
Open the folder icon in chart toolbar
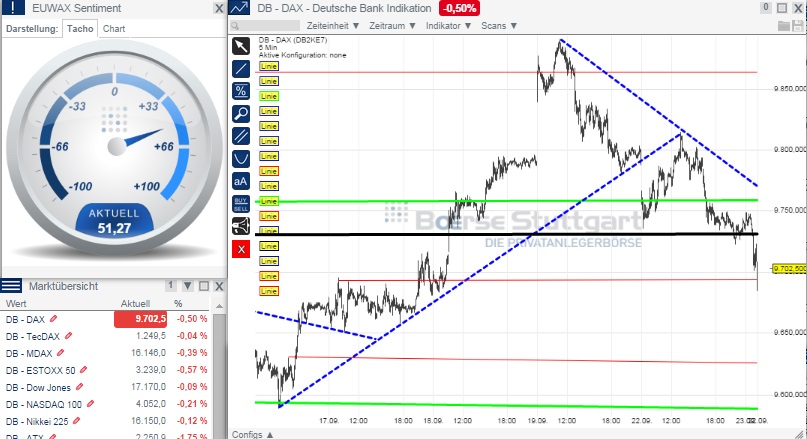pyautogui.click(x=784, y=26)
